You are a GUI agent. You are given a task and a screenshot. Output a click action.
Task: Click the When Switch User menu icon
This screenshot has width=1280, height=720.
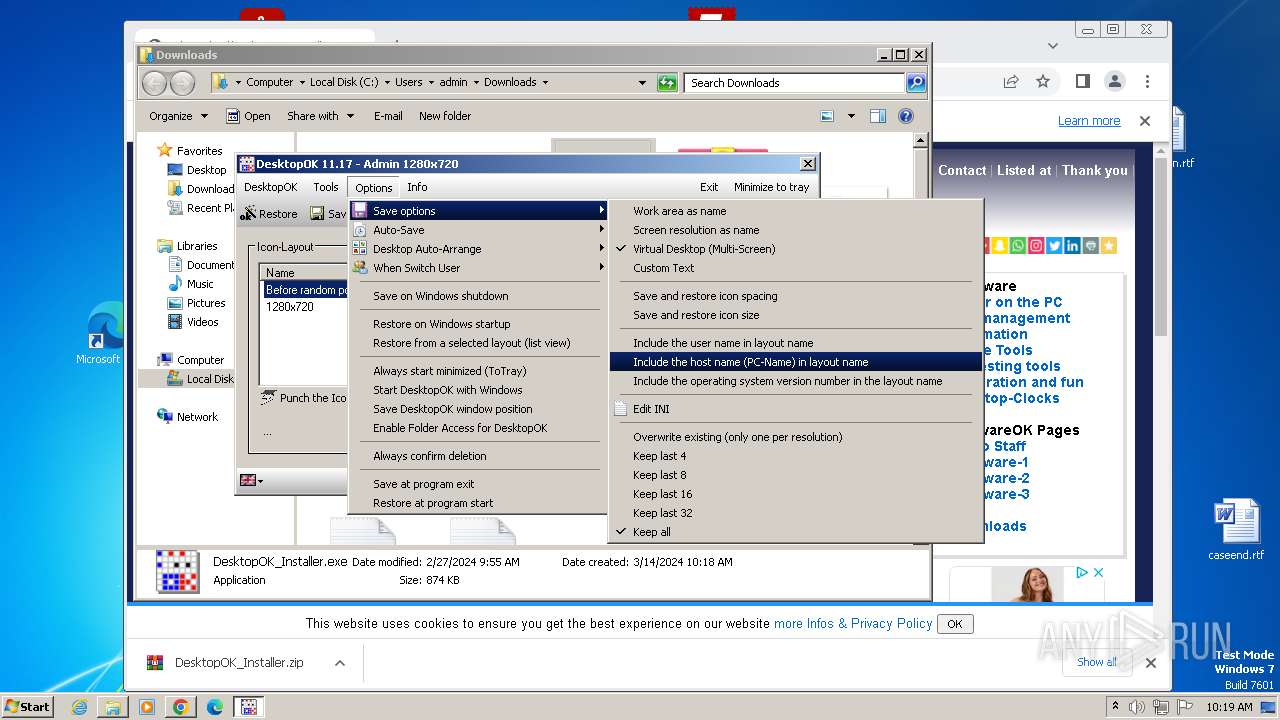(359, 268)
